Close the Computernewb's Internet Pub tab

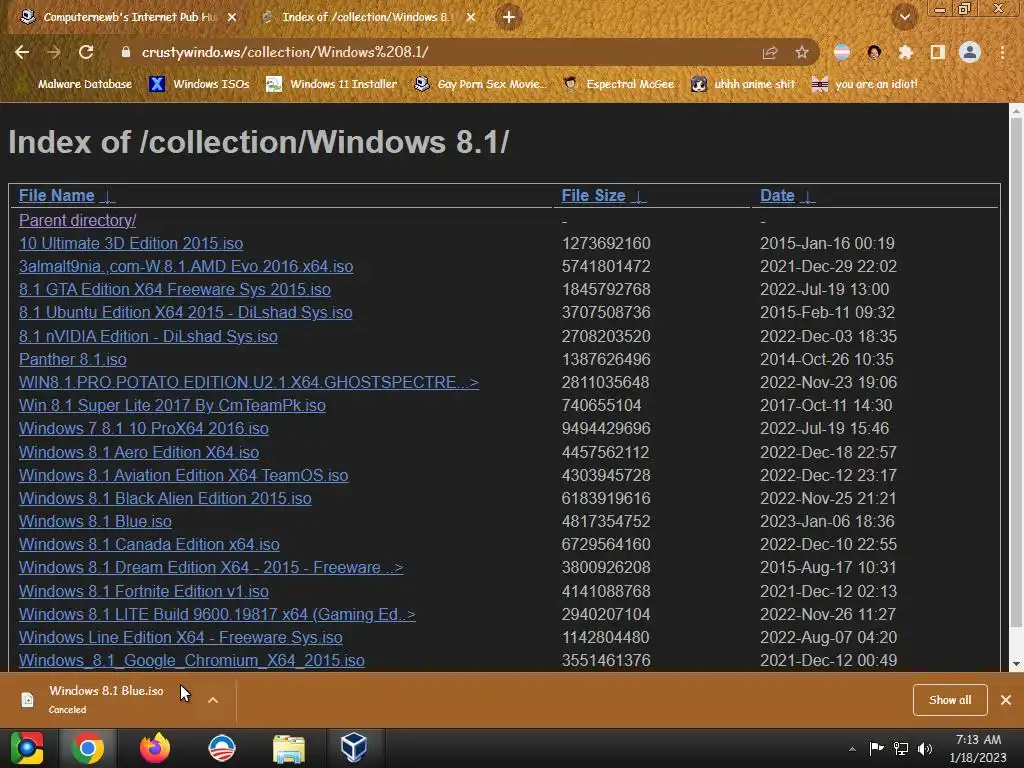click(x=232, y=17)
